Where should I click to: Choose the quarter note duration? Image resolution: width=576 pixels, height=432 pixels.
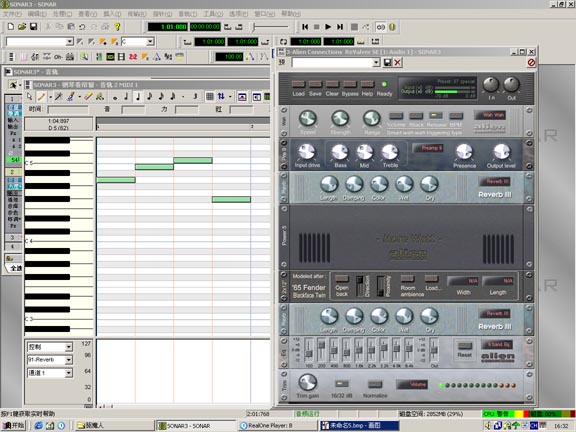138,97
